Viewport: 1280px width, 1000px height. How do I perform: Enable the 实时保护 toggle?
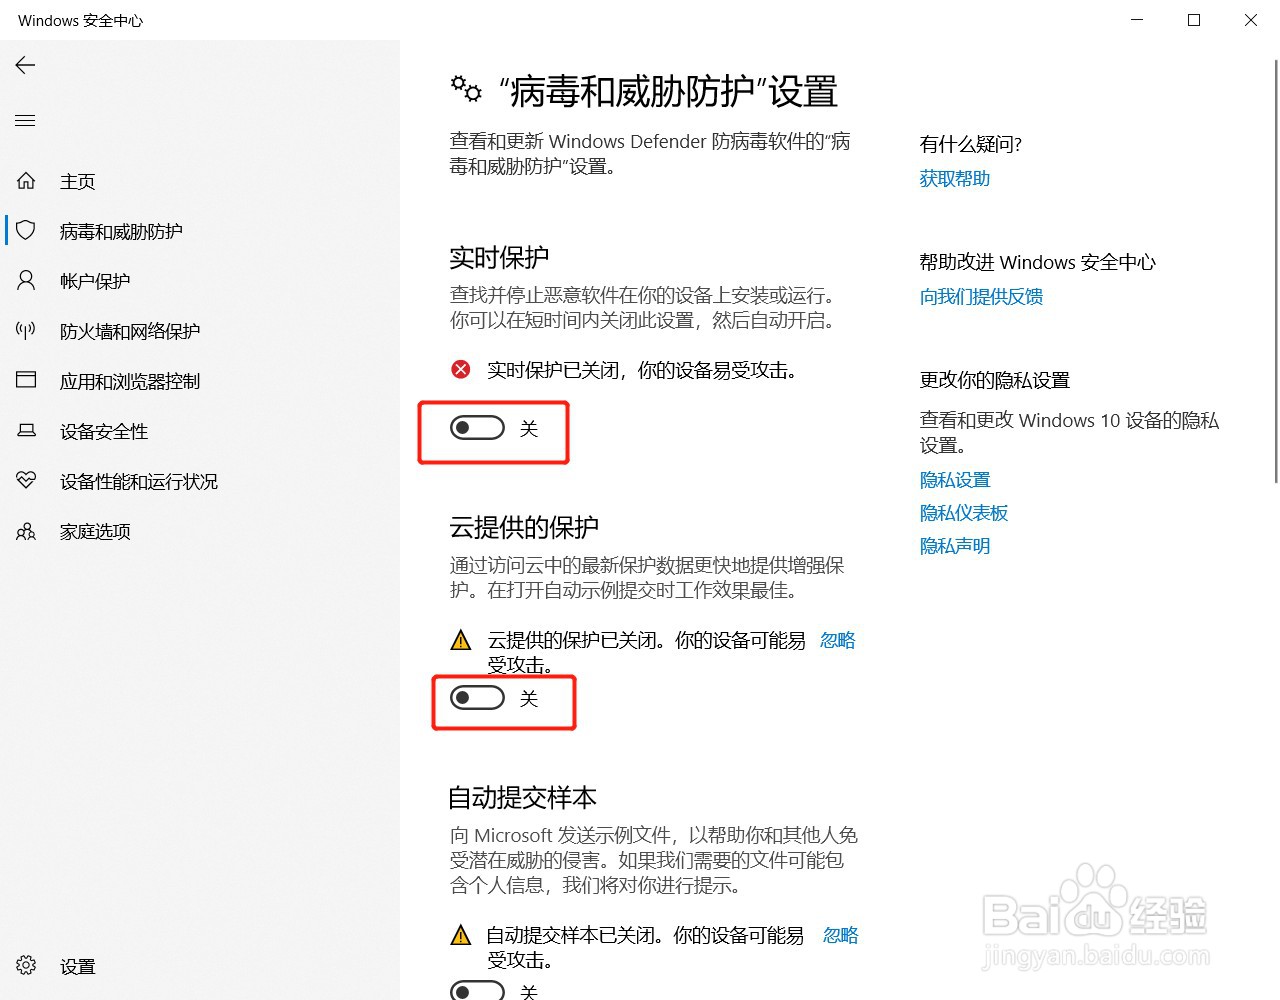pos(477,427)
